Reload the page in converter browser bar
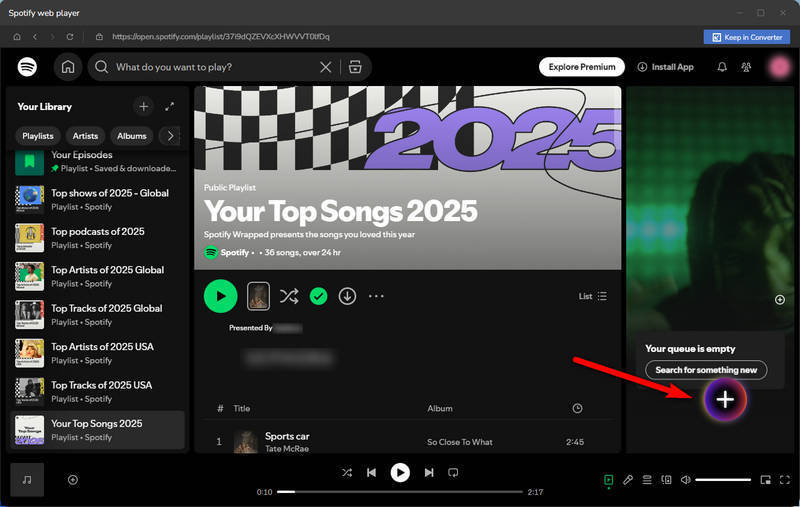The image size is (800, 507). pos(70,37)
